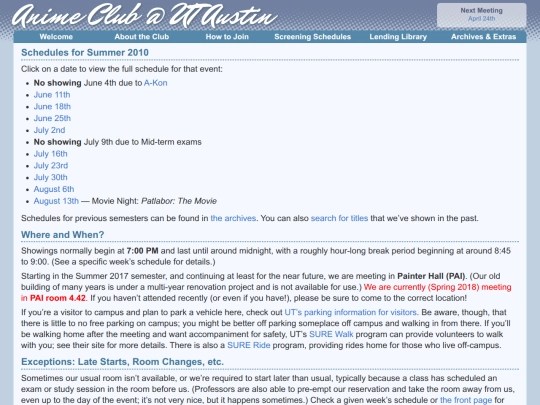Follow the SURE Walk link
Viewport: 540px width, 405px height.
coord(331,334)
